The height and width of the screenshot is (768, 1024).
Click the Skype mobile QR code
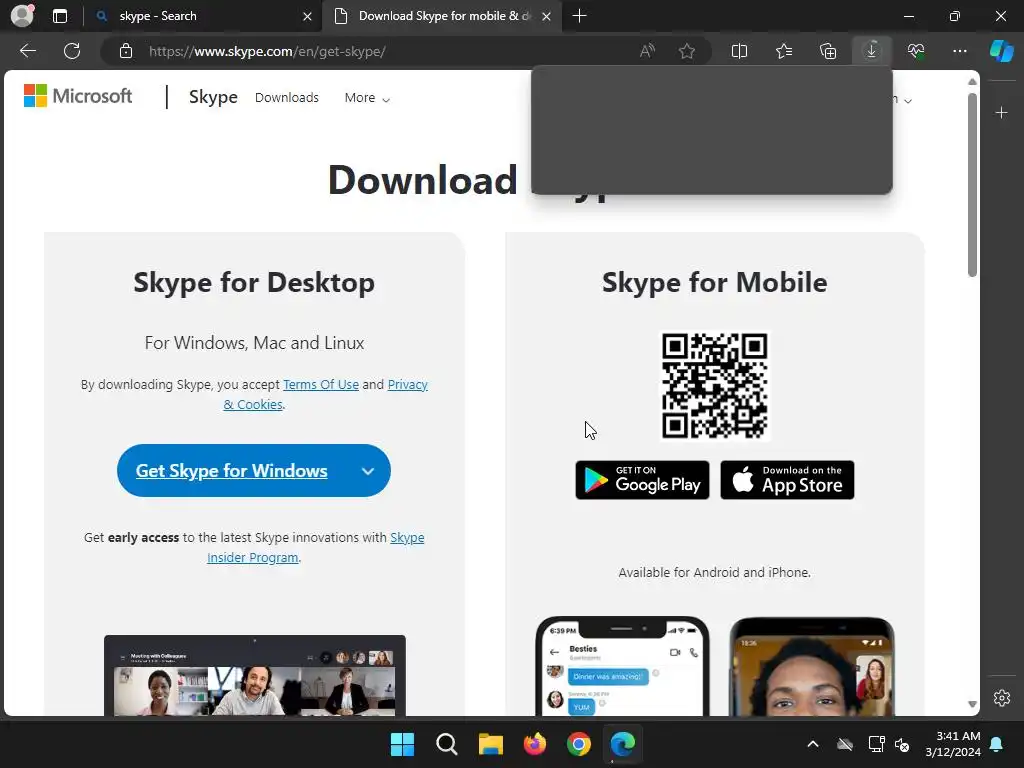point(714,385)
